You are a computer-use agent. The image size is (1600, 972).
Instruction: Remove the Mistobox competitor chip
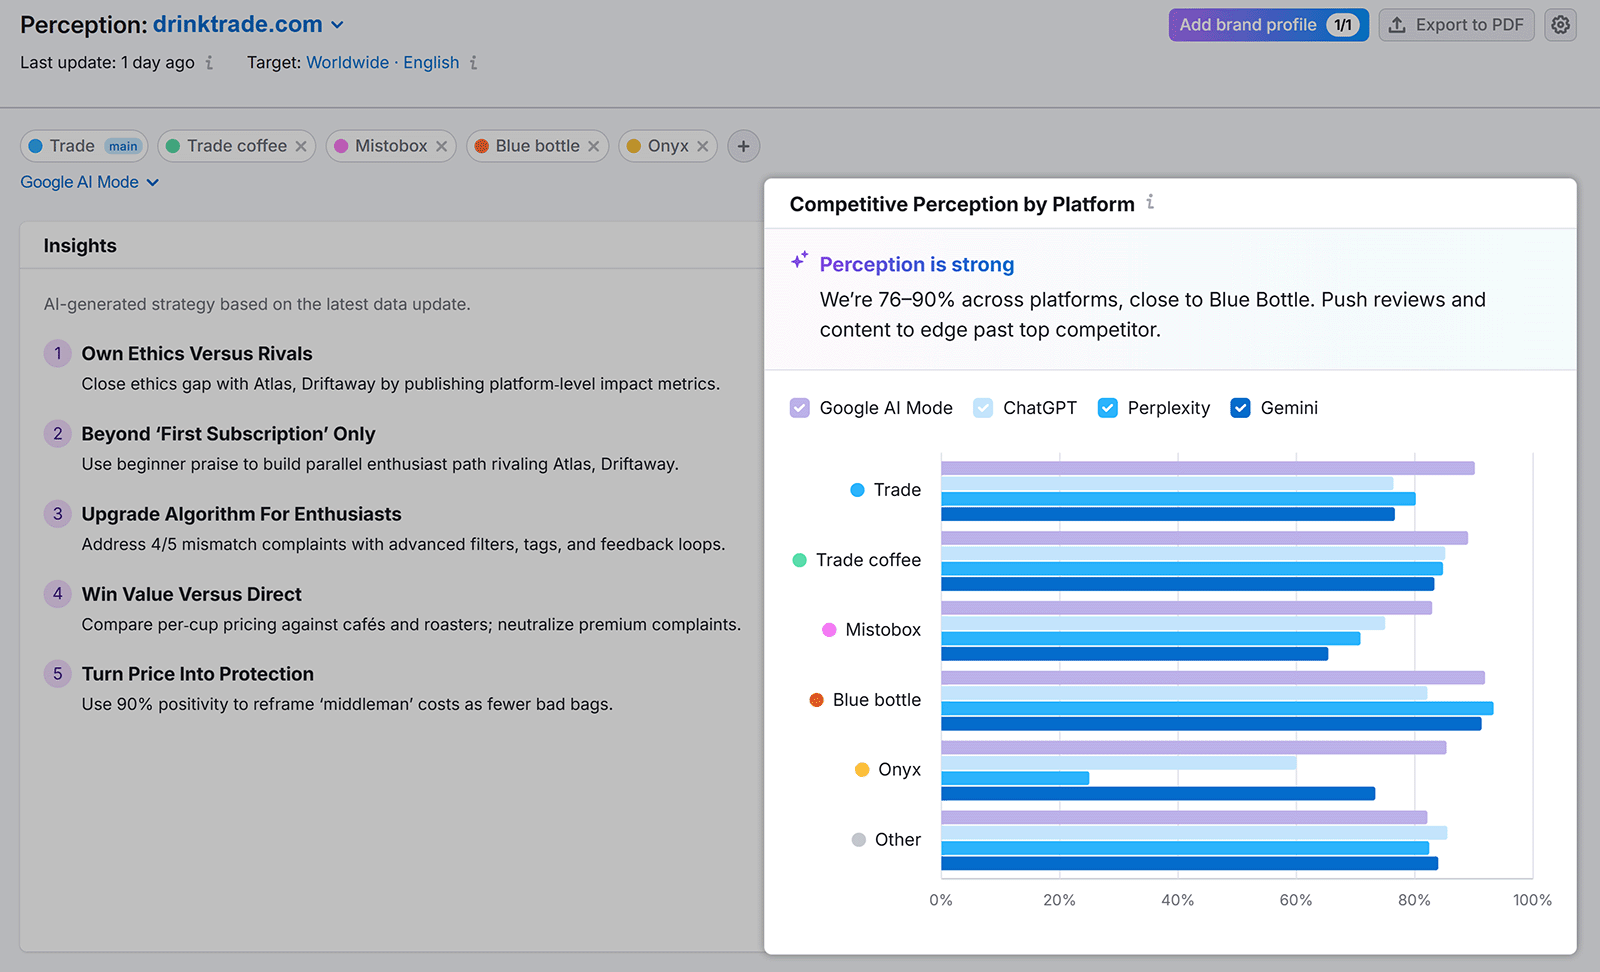441,146
